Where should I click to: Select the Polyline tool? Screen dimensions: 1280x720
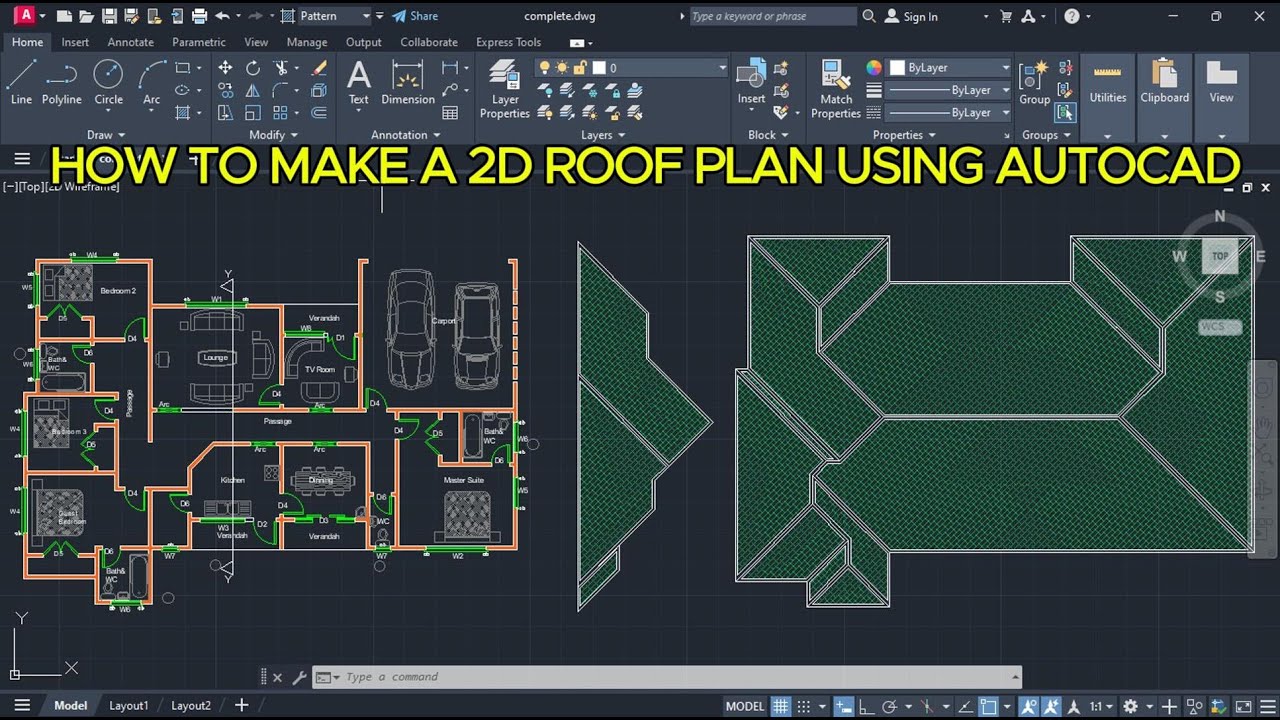62,82
